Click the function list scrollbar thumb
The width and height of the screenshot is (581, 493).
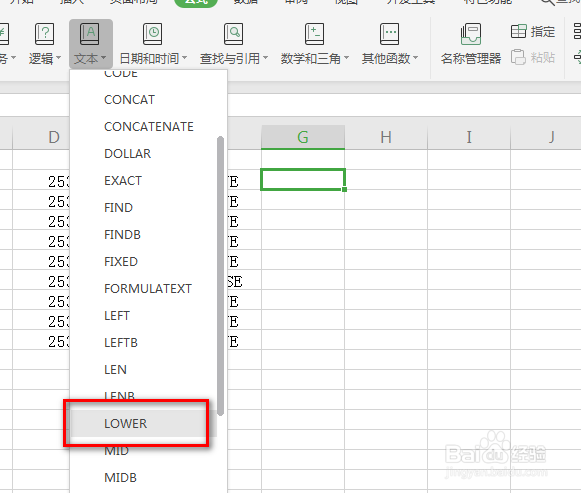[x=220, y=276]
